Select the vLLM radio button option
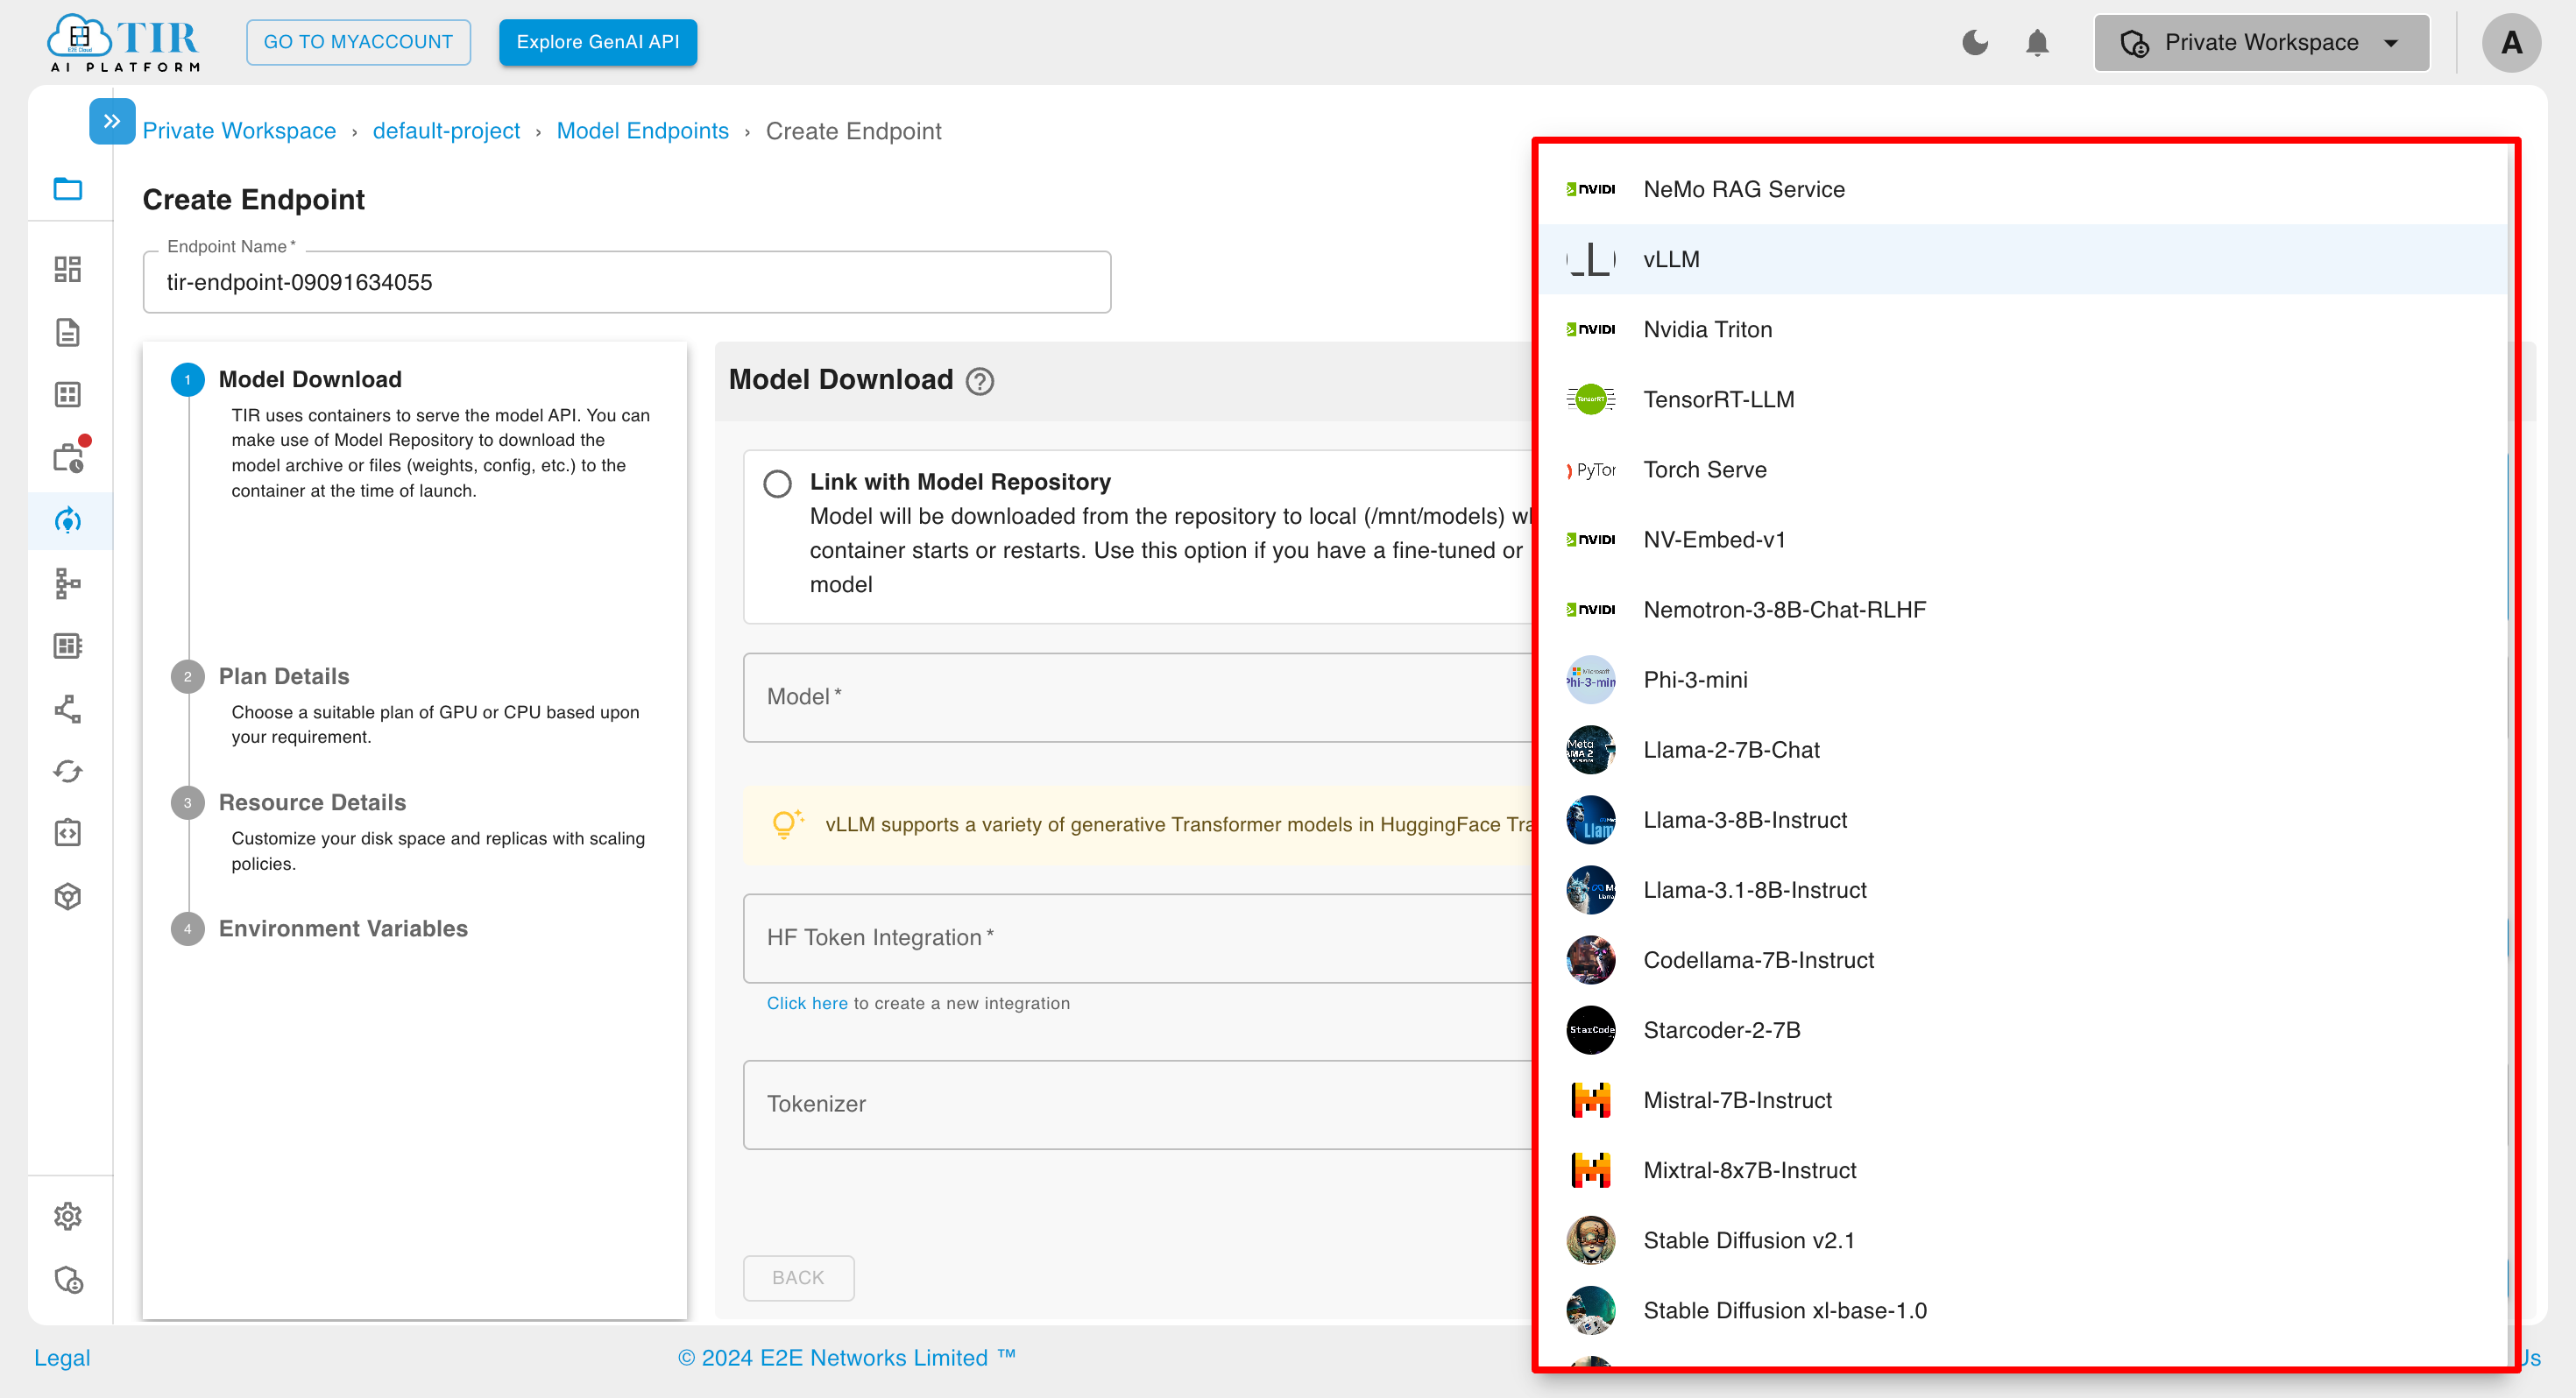The width and height of the screenshot is (2576, 1398). [1668, 258]
